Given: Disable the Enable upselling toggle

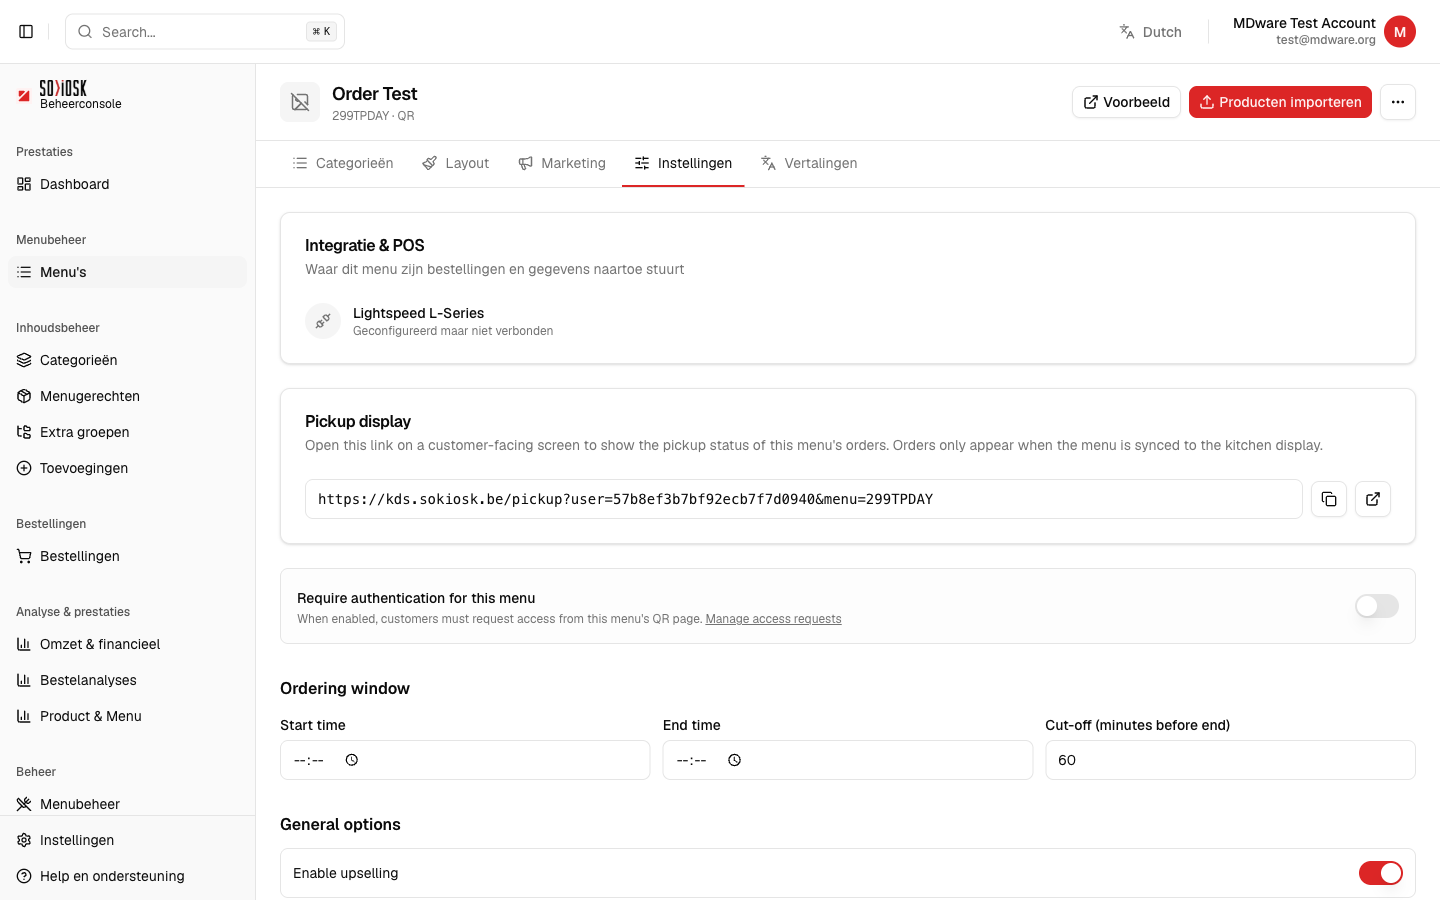Looking at the screenshot, I should click(x=1381, y=873).
